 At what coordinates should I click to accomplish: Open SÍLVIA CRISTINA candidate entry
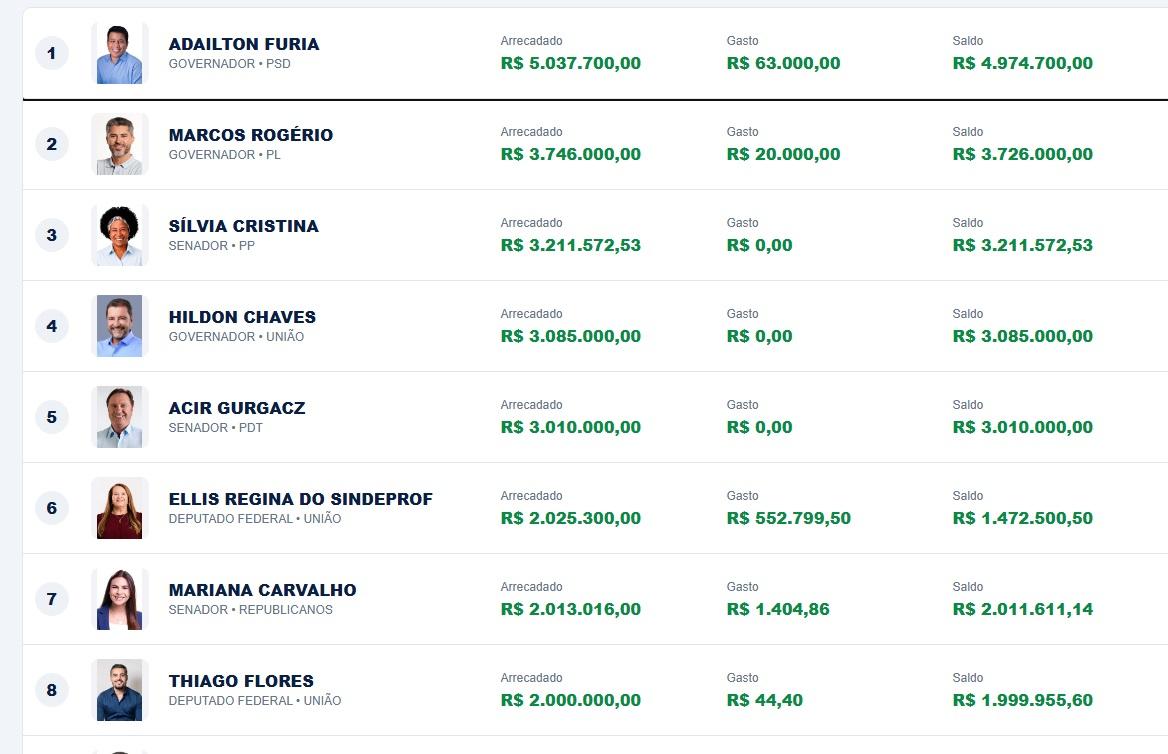coord(244,226)
